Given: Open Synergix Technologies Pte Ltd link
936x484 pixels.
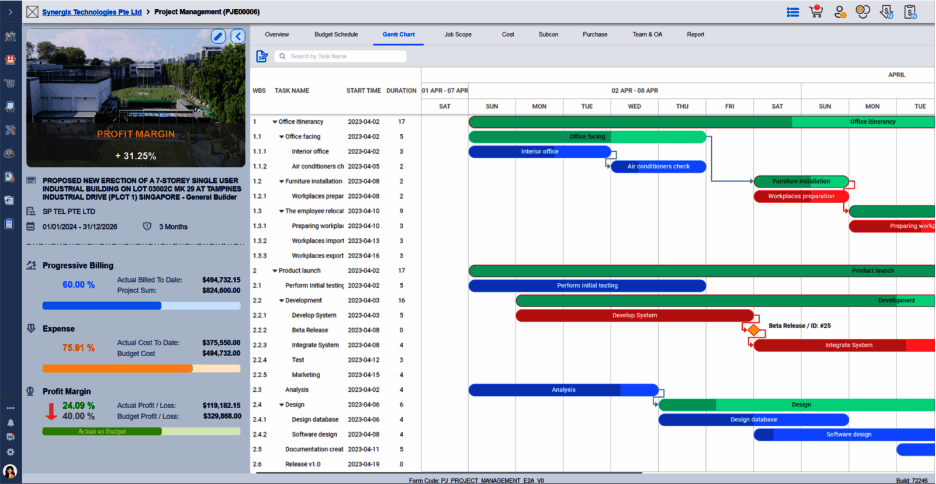Looking at the screenshot, I should coord(92,12).
